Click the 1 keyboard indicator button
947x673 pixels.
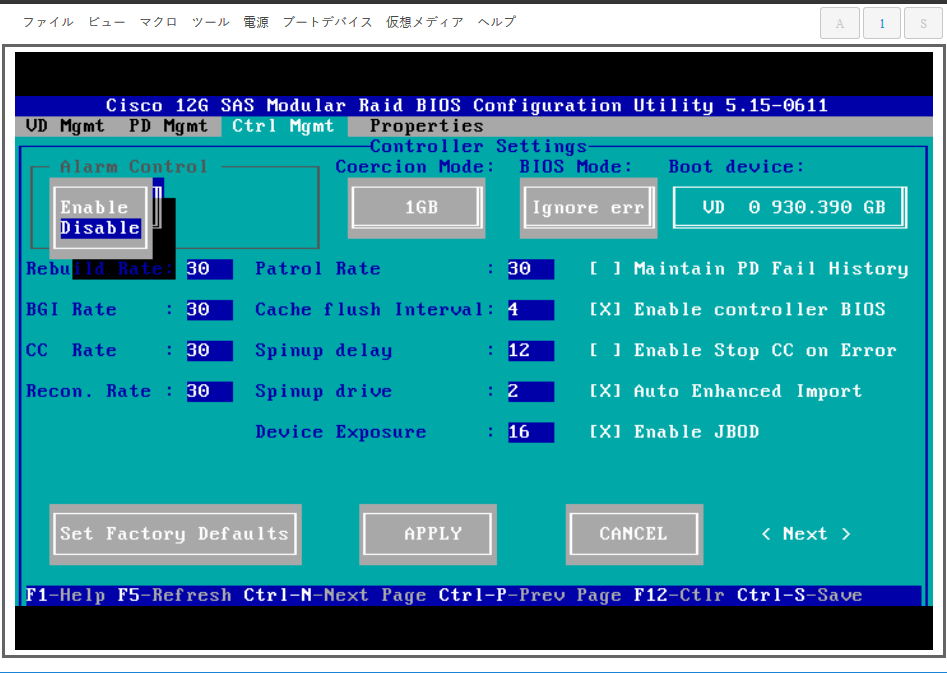(x=882, y=24)
